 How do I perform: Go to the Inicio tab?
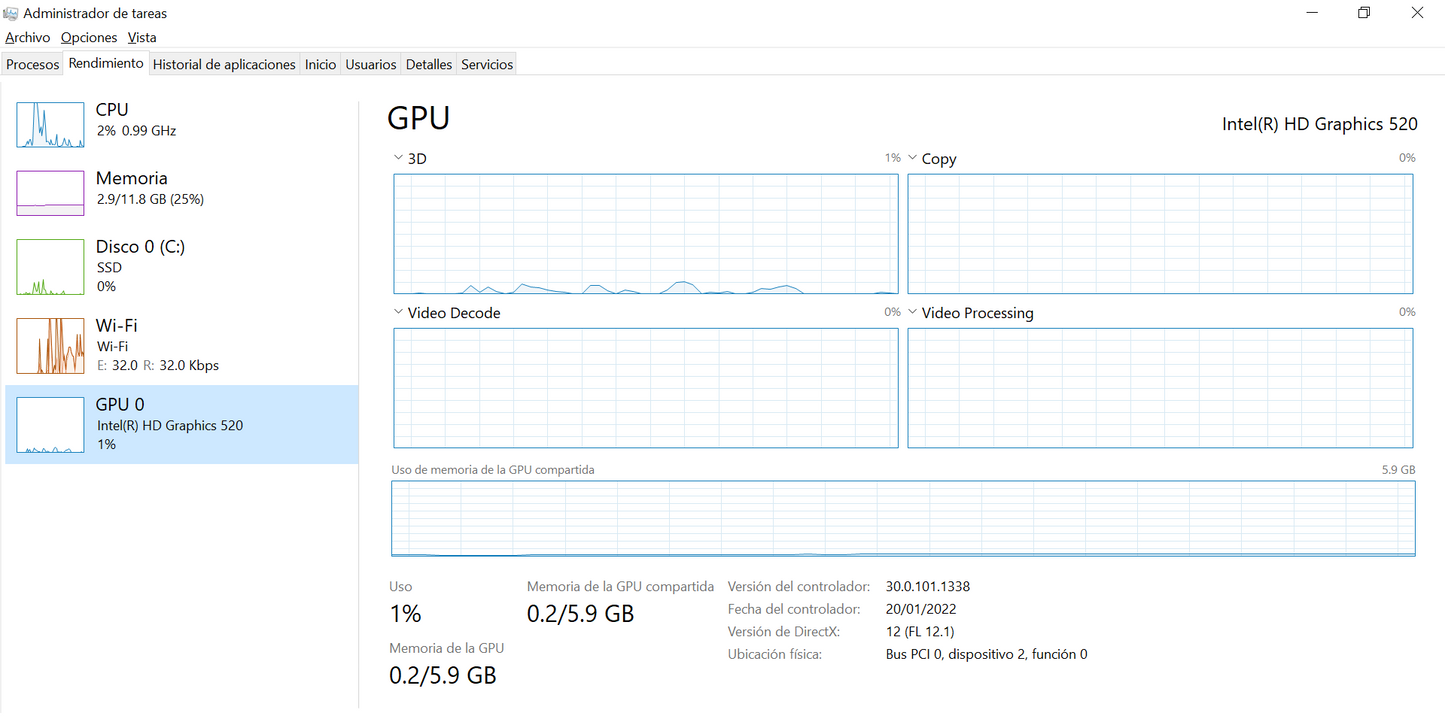click(320, 64)
